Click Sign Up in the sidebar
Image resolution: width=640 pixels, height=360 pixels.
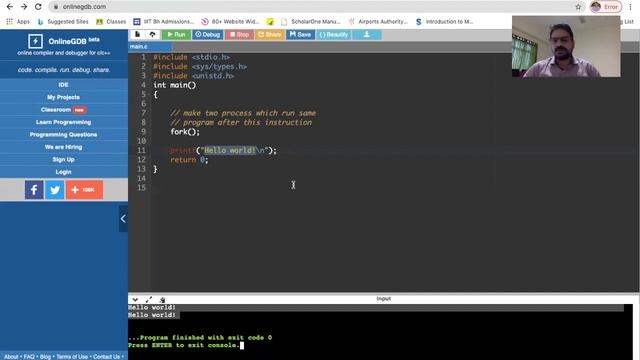[x=63, y=160]
